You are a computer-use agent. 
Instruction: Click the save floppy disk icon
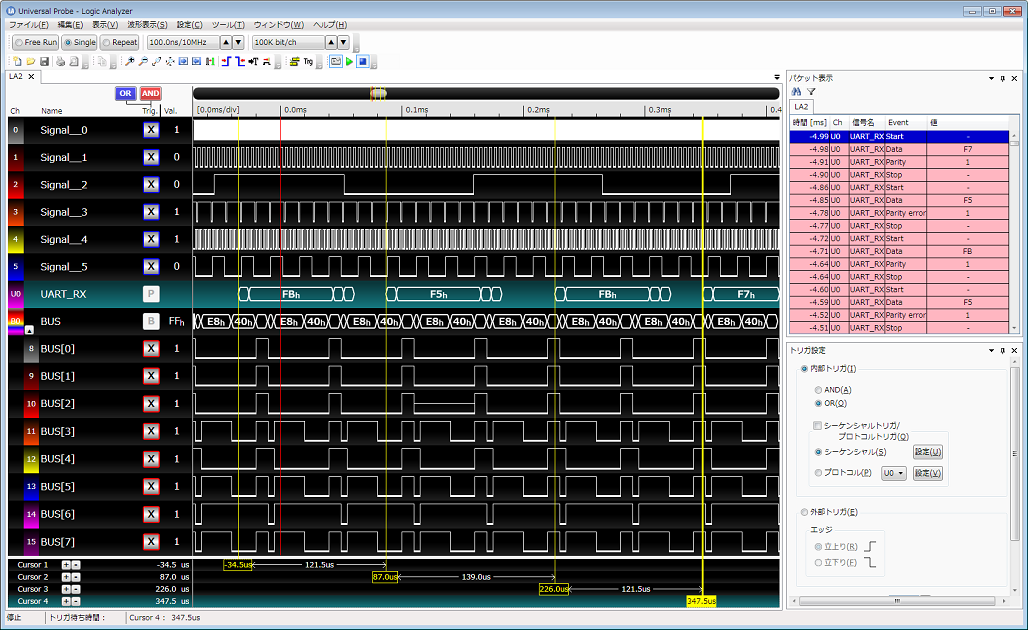click(x=45, y=62)
